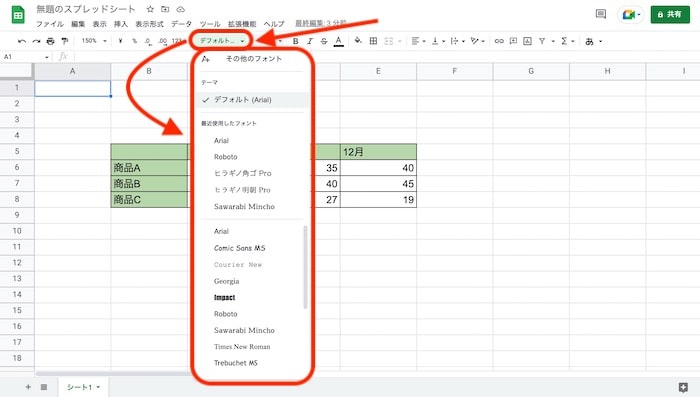Screen dimensions: 700x397
Task: Open the 表示形式 menu
Action: tap(150, 24)
